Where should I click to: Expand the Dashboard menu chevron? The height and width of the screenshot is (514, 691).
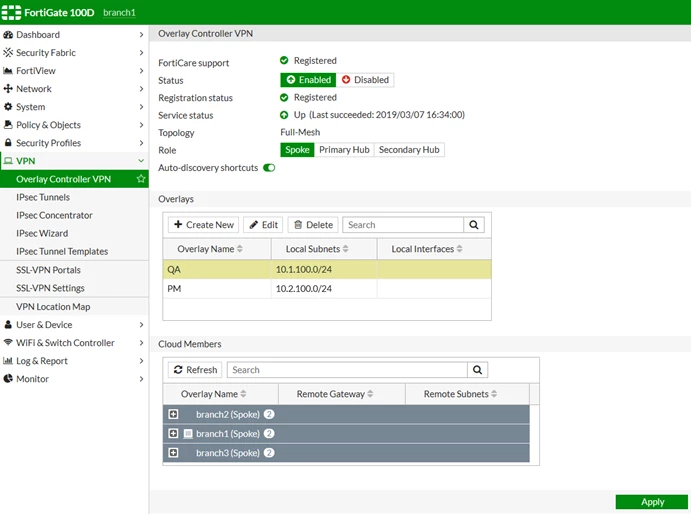(x=141, y=34)
